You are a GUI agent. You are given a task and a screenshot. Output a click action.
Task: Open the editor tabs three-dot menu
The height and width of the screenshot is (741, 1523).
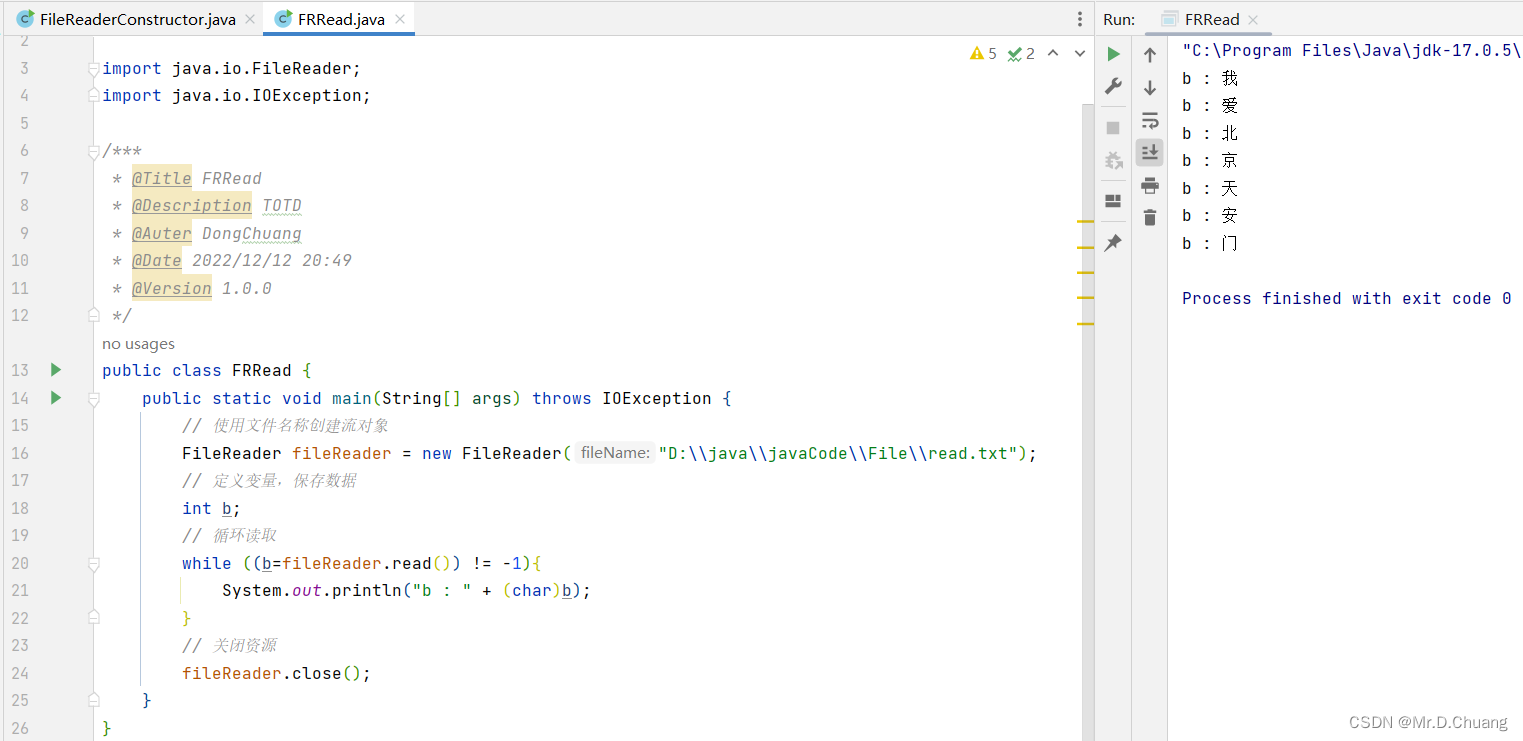pos(1079,19)
